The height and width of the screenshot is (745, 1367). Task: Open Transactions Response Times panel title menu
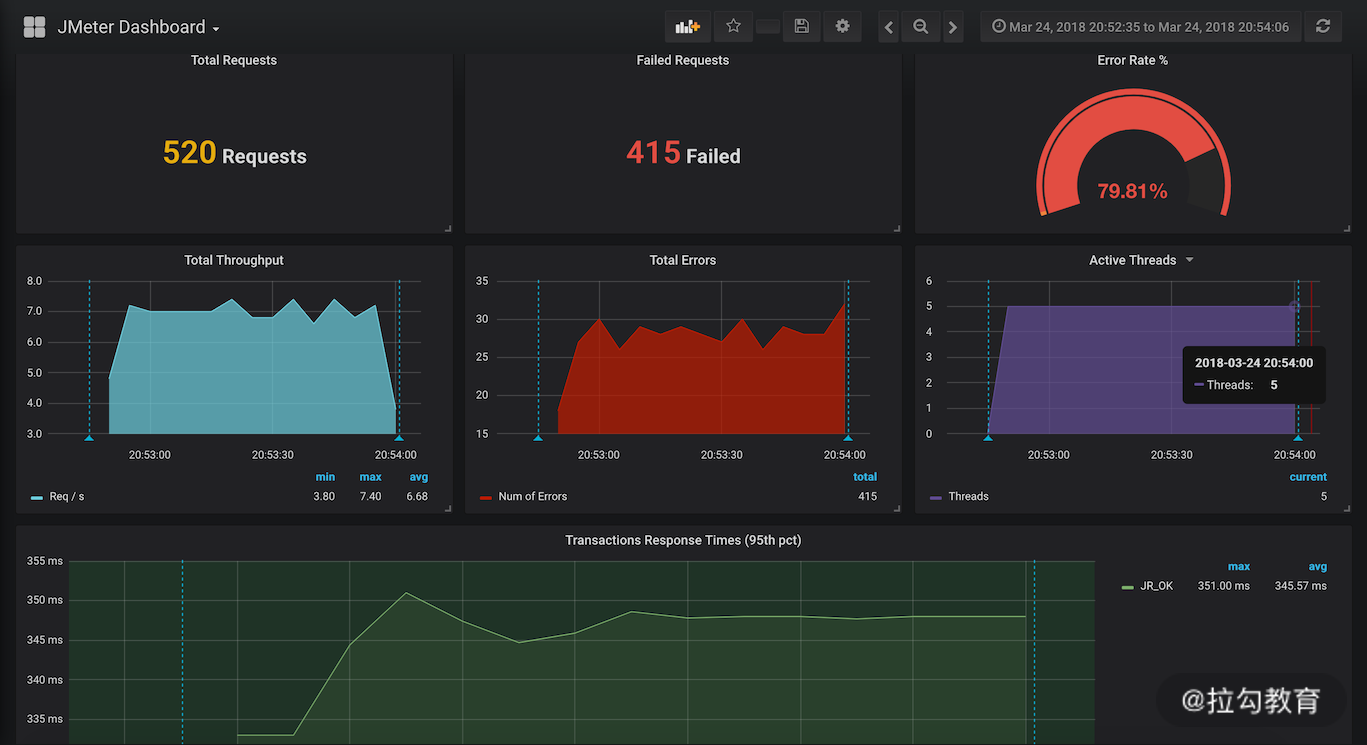tap(683, 540)
